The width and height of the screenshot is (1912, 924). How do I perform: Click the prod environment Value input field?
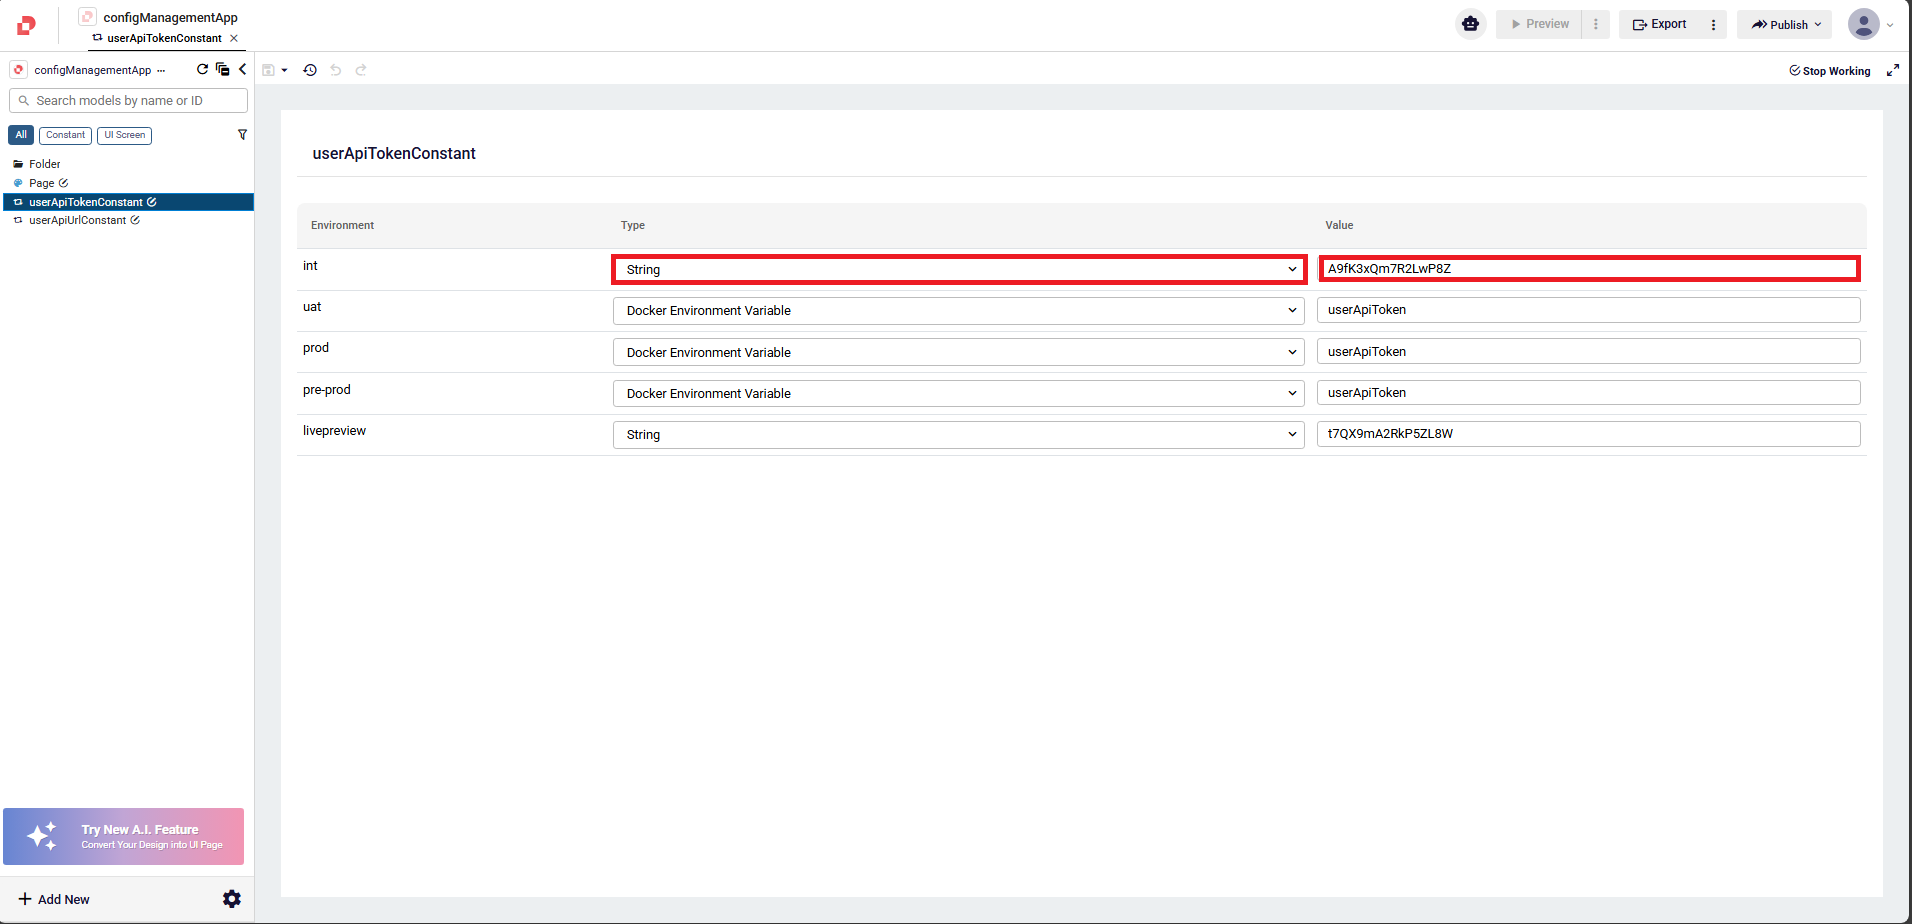(x=1588, y=352)
